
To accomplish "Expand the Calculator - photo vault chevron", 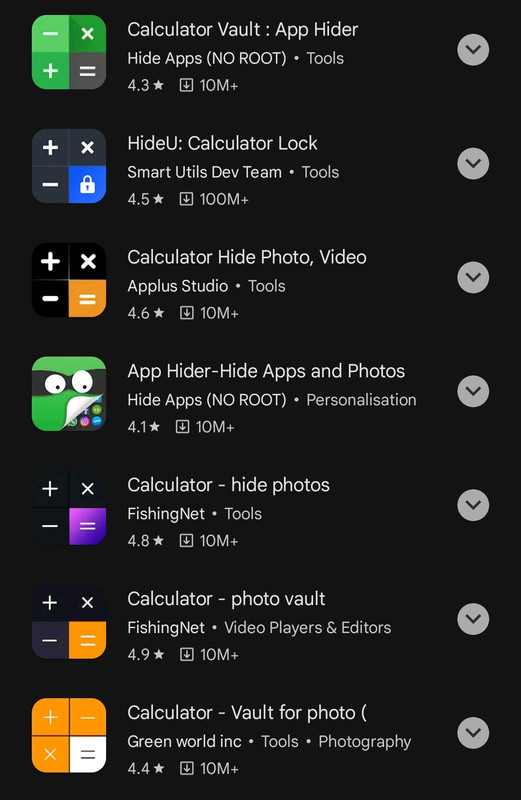I will (x=473, y=619).
